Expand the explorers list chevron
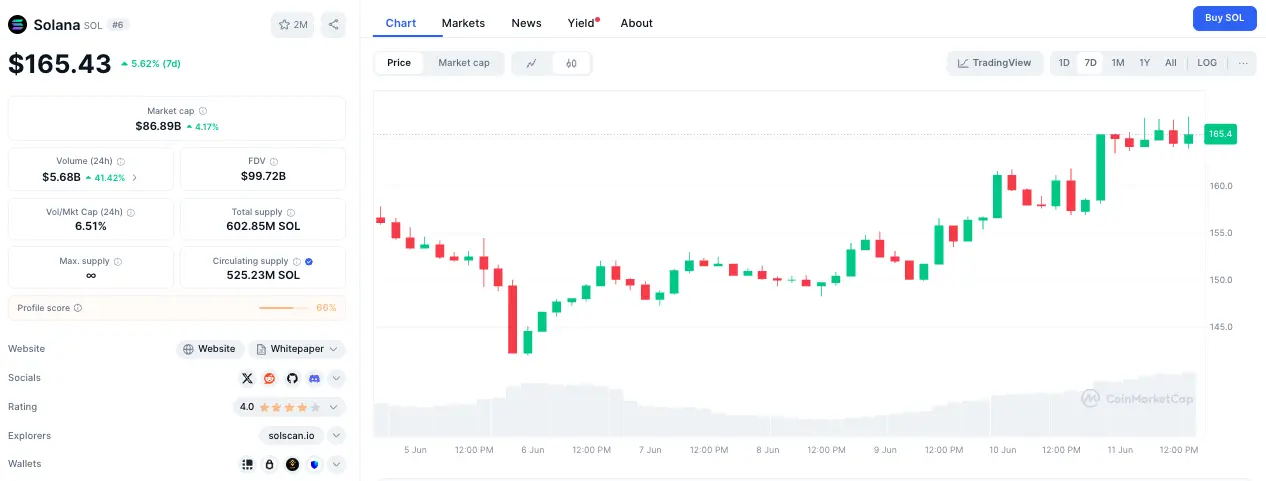This screenshot has height=481, width=1266. (x=336, y=436)
